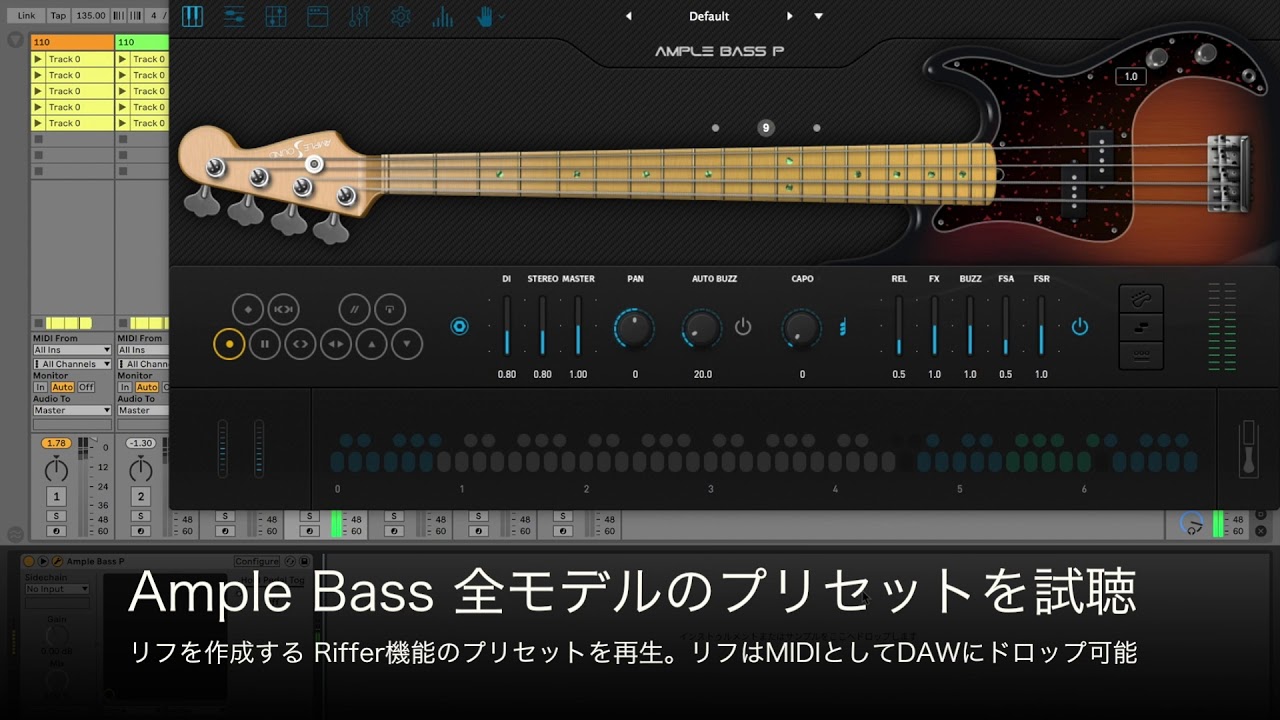Click the Tap tempo button in Ableton
This screenshot has width=1280, height=720.
click(x=58, y=16)
